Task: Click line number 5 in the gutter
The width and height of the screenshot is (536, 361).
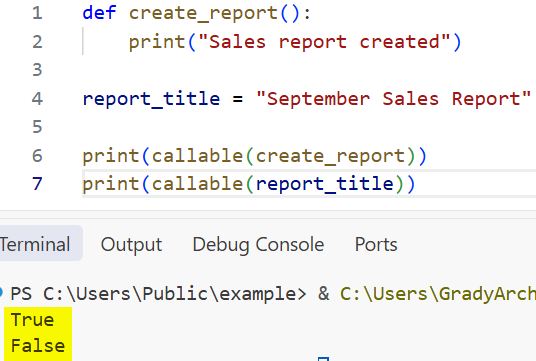Action: click(x=37, y=127)
